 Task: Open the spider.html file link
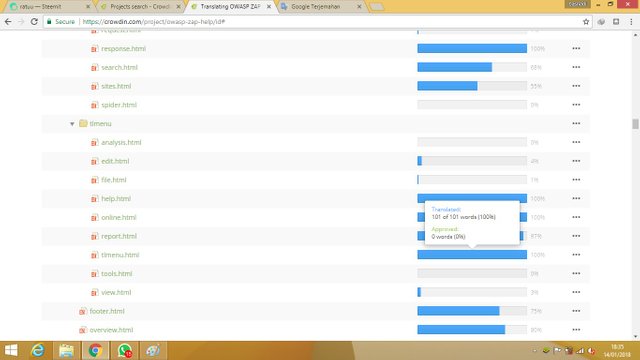coord(119,105)
